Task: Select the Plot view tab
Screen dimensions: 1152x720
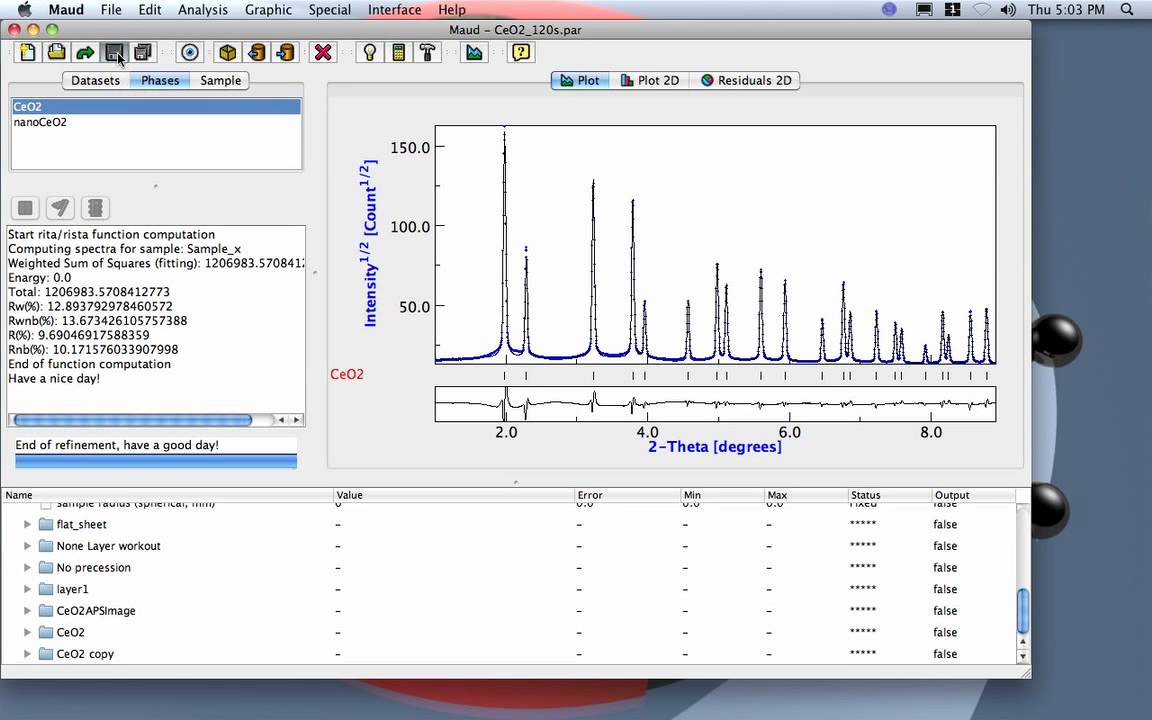Action: [x=580, y=80]
